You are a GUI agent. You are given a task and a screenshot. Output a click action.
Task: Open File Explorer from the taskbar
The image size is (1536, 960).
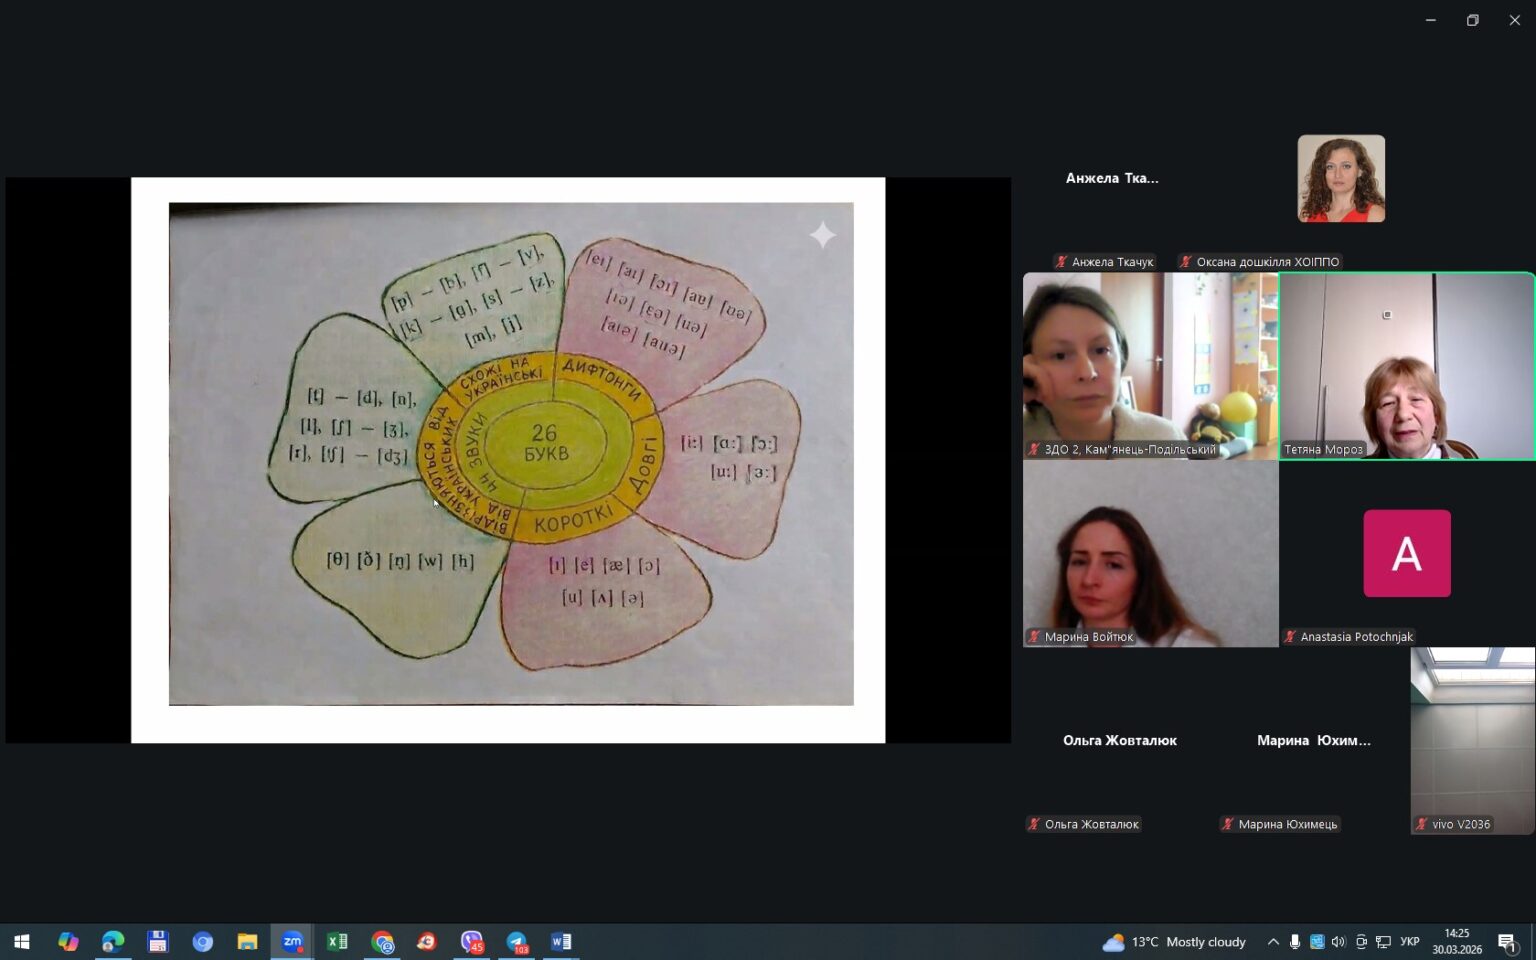(247, 942)
